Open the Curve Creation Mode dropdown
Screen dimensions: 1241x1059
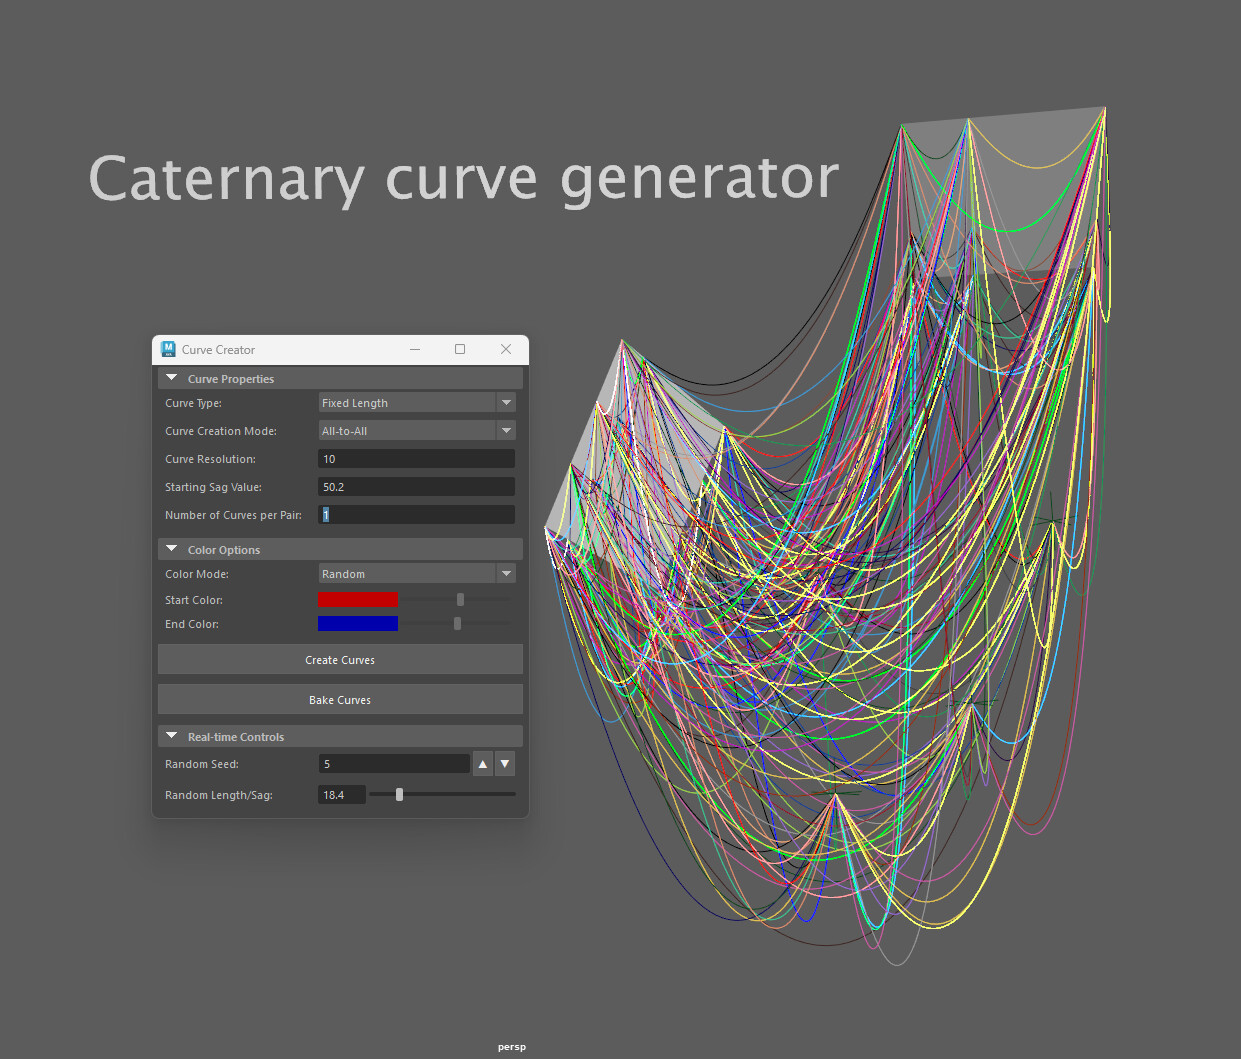click(x=506, y=430)
